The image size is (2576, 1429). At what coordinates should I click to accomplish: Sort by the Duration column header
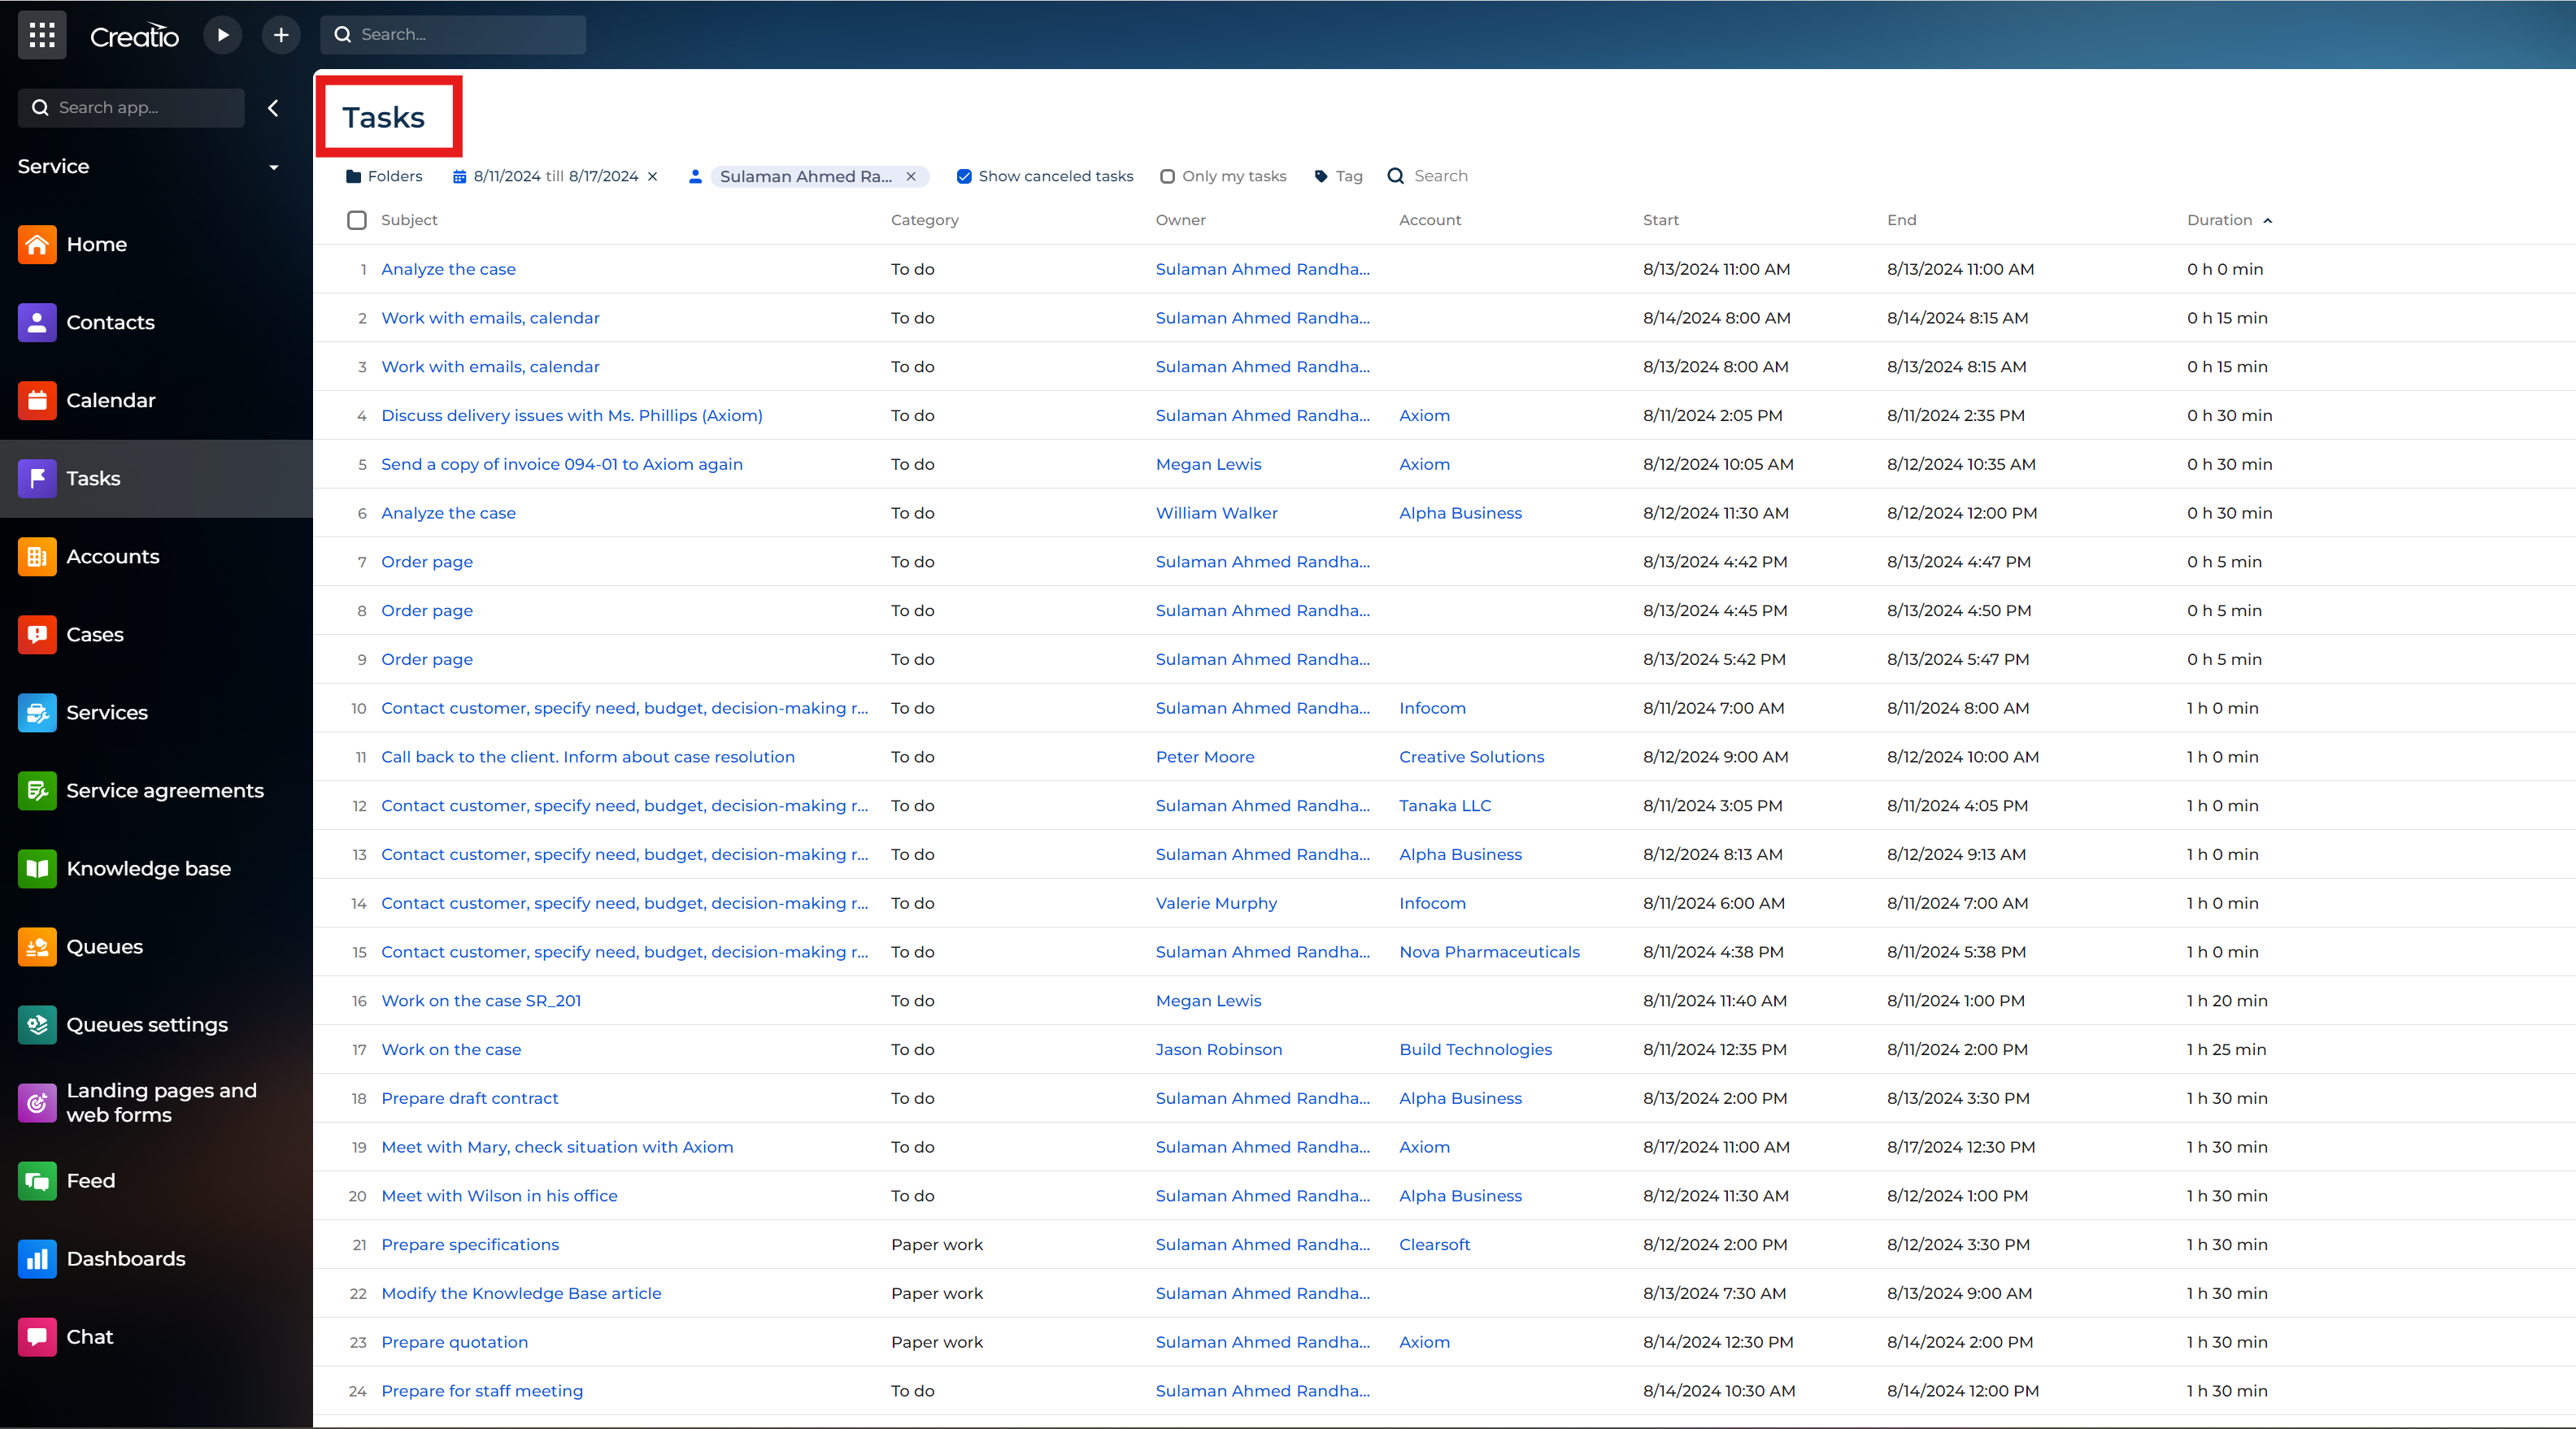[2219, 220]
